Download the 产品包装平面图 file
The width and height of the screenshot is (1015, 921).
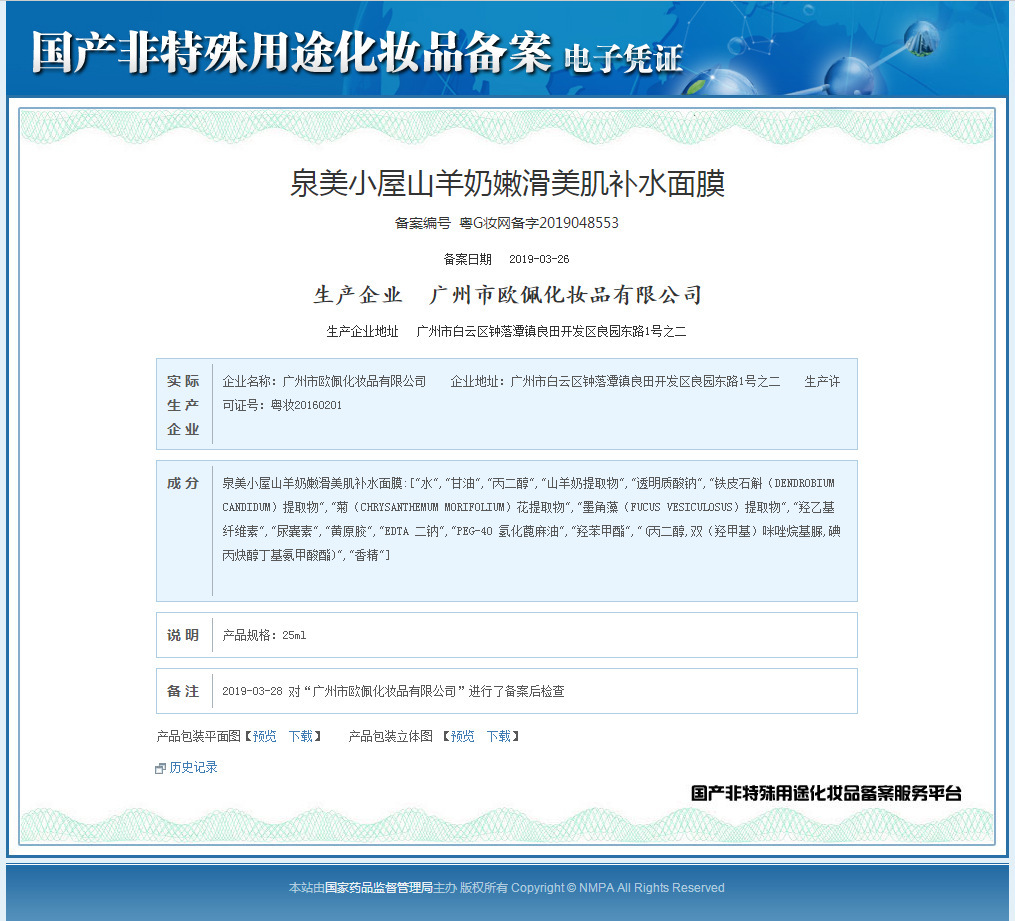(x=301, y=736)
